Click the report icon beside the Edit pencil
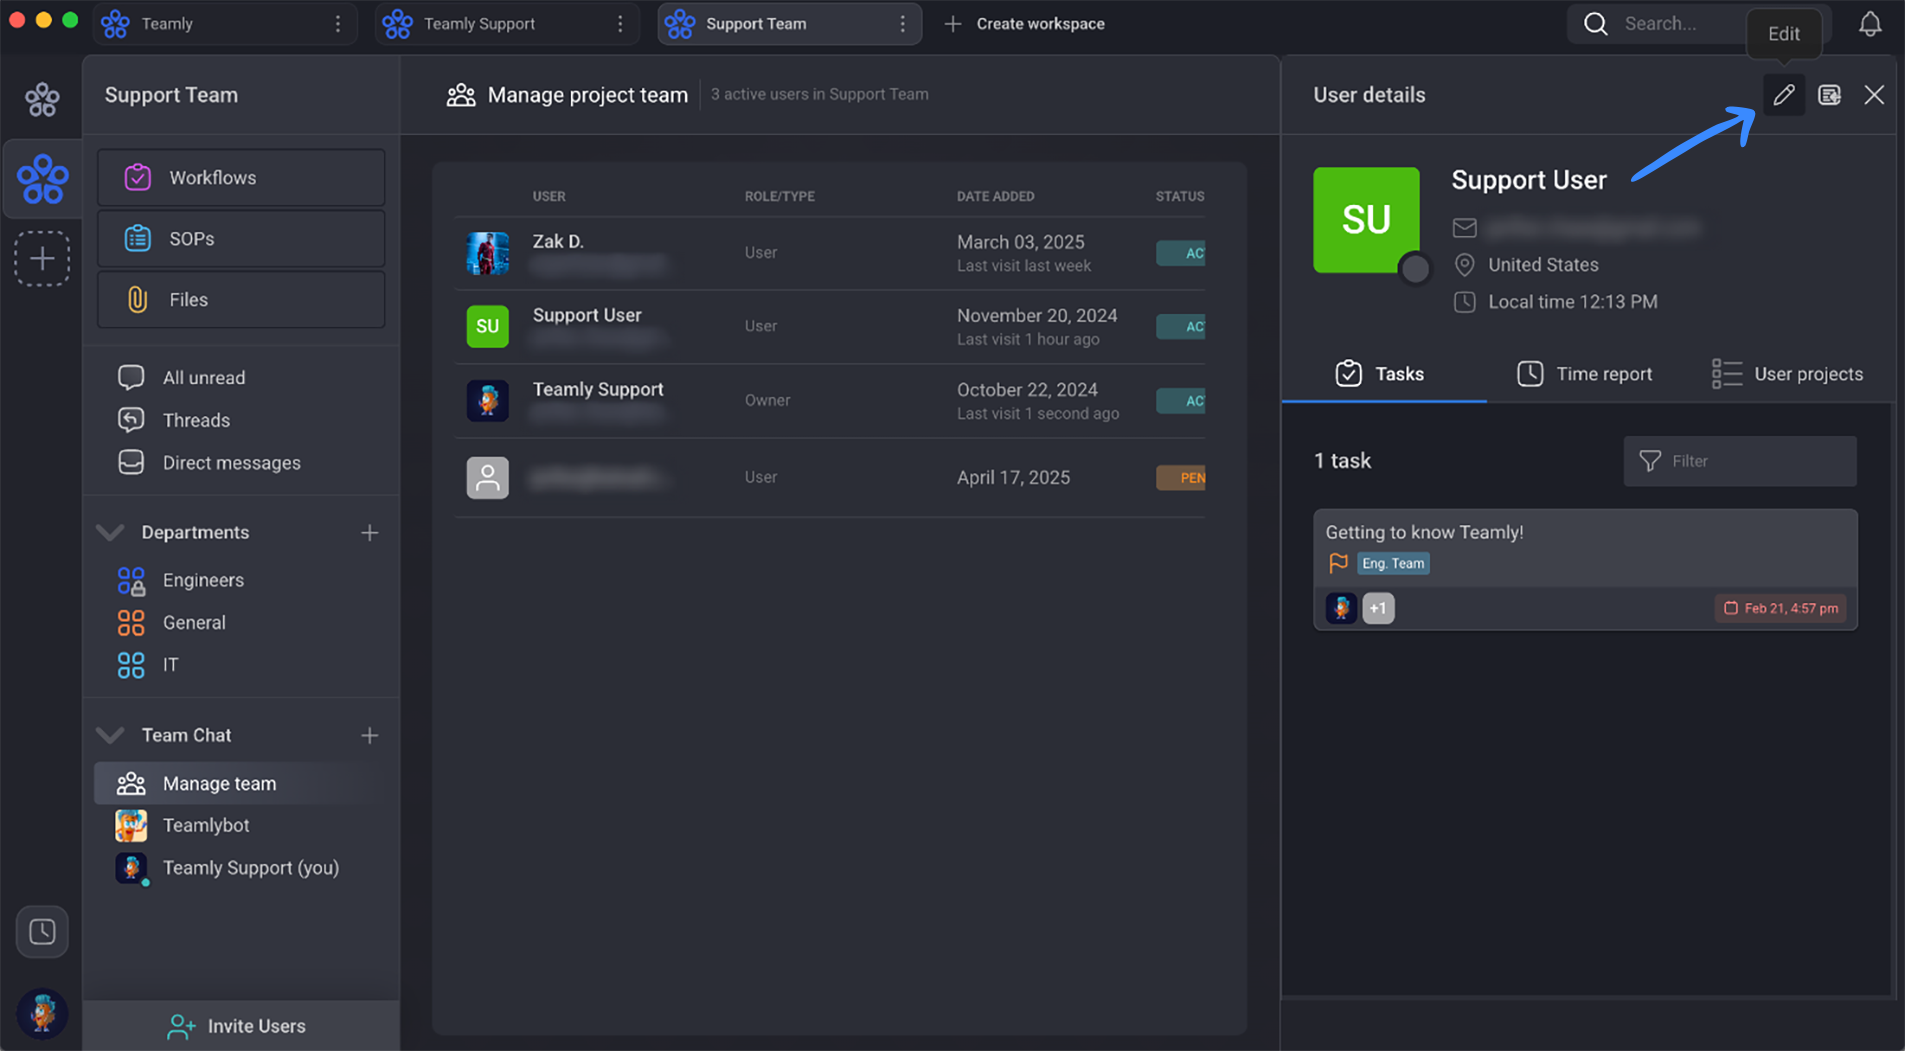The image size is (1905, 1051). [x=1829, y=95]
